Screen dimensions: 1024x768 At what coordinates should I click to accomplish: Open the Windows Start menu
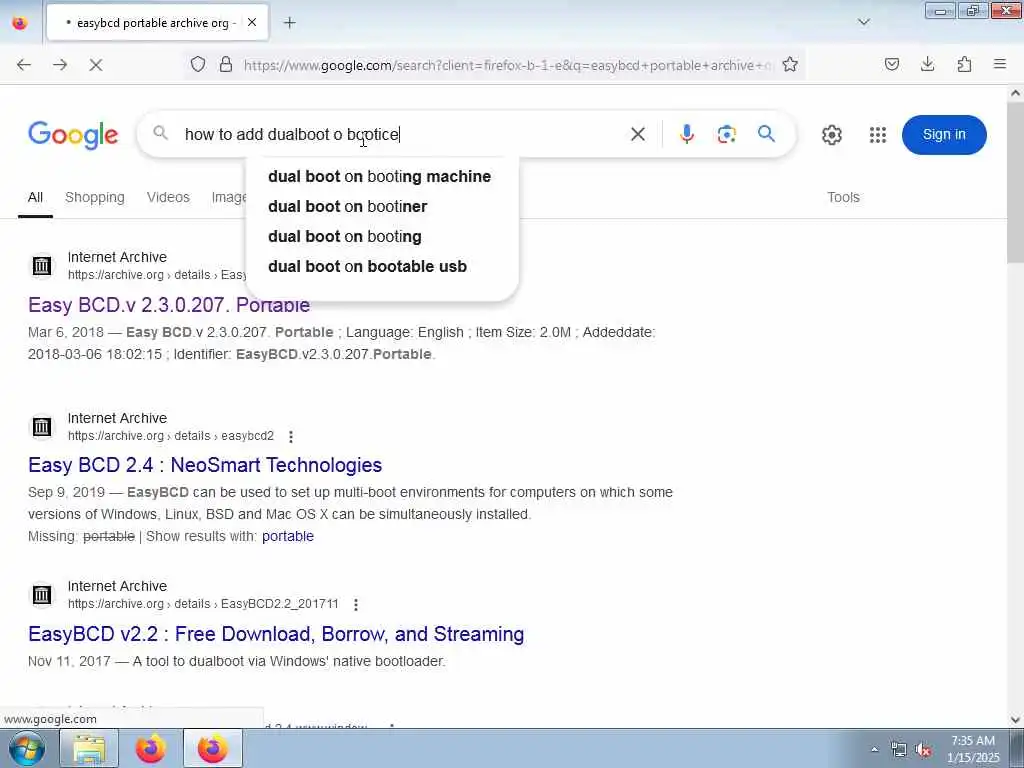[x=26, y=748]
